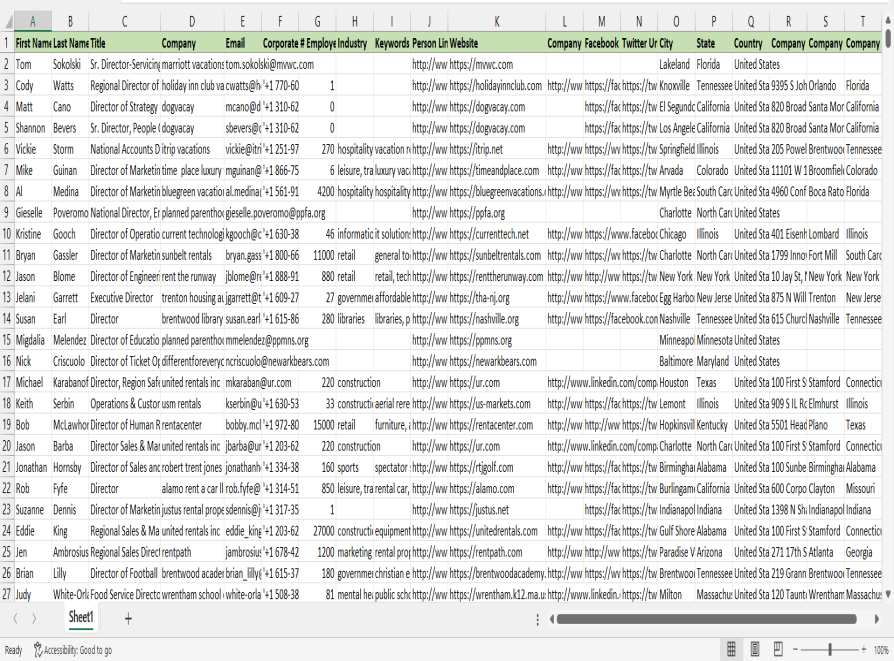Click the vertical scrollbar down arrow
This screenshot has width=894, height=661.
[x=887, y=594]
